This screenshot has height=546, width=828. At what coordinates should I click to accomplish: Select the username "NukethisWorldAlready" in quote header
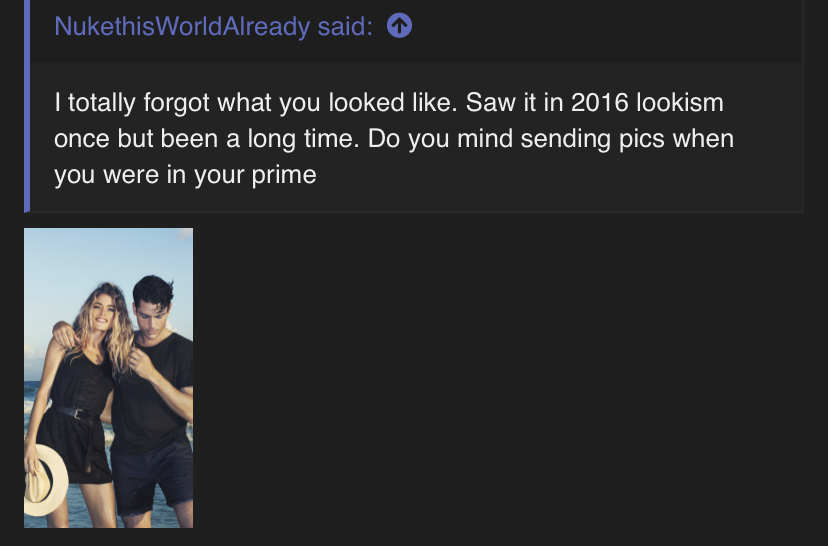[x=182, y=26]
